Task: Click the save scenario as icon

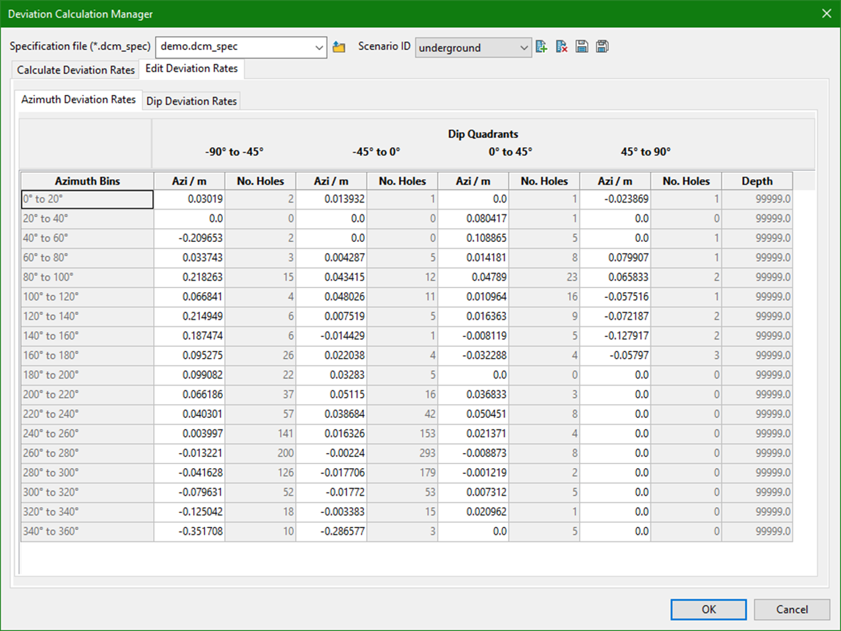Action: click(x=602, y=47)
